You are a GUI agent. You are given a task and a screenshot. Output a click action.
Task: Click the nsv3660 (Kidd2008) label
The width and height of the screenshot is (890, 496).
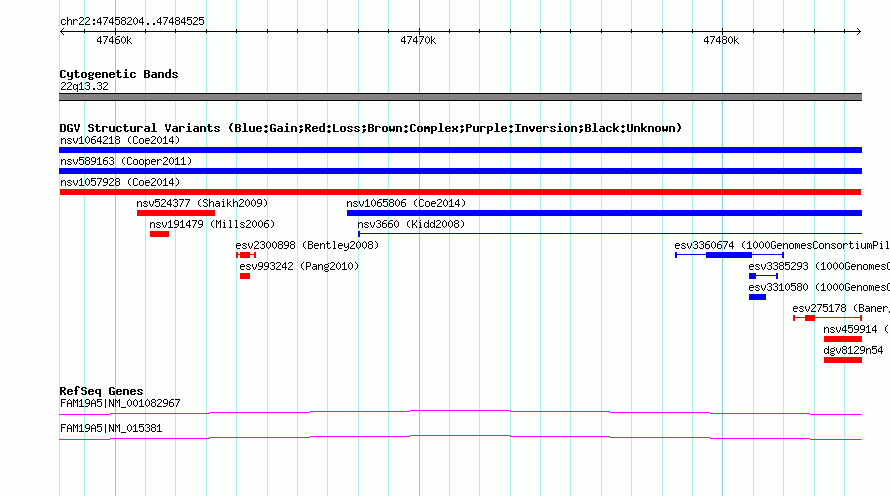click(x=411, y=224)
